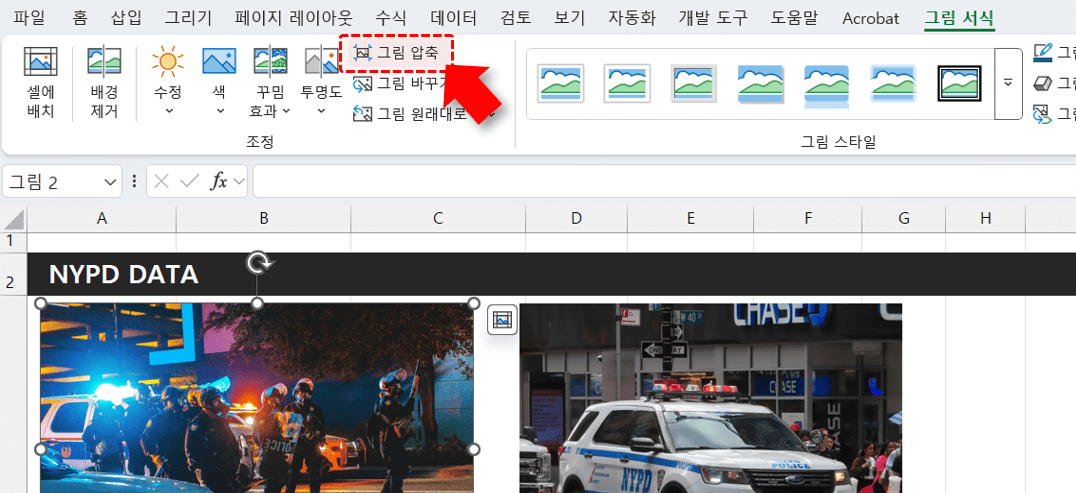Screen dimensions: 1076x493
Task: Click the rotate handle above selected picture
Action: 258,262
